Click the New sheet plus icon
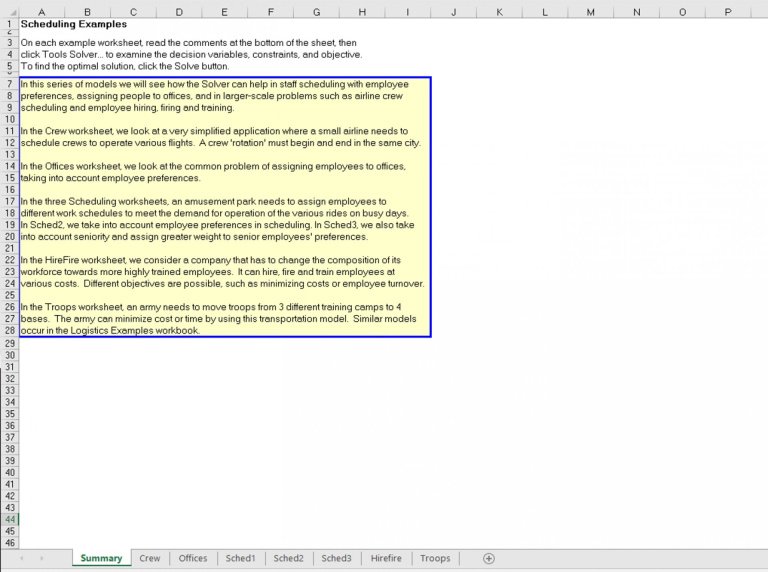This screenshot has width=768, height=572. tap(488, 558)
